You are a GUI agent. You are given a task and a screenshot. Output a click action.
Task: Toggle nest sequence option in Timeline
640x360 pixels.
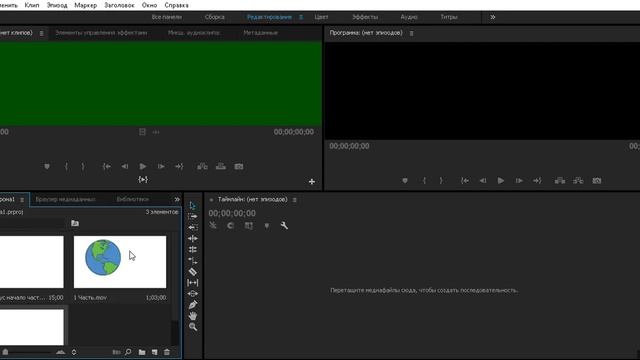[x=213, y=225]
